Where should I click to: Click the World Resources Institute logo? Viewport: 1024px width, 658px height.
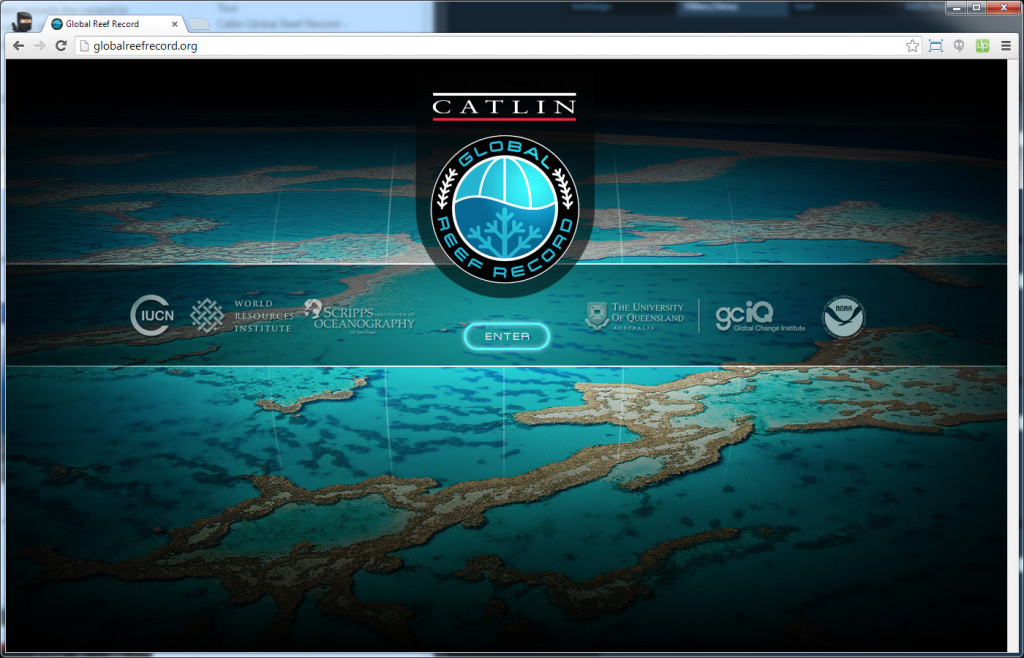click(x=241, y=316)
